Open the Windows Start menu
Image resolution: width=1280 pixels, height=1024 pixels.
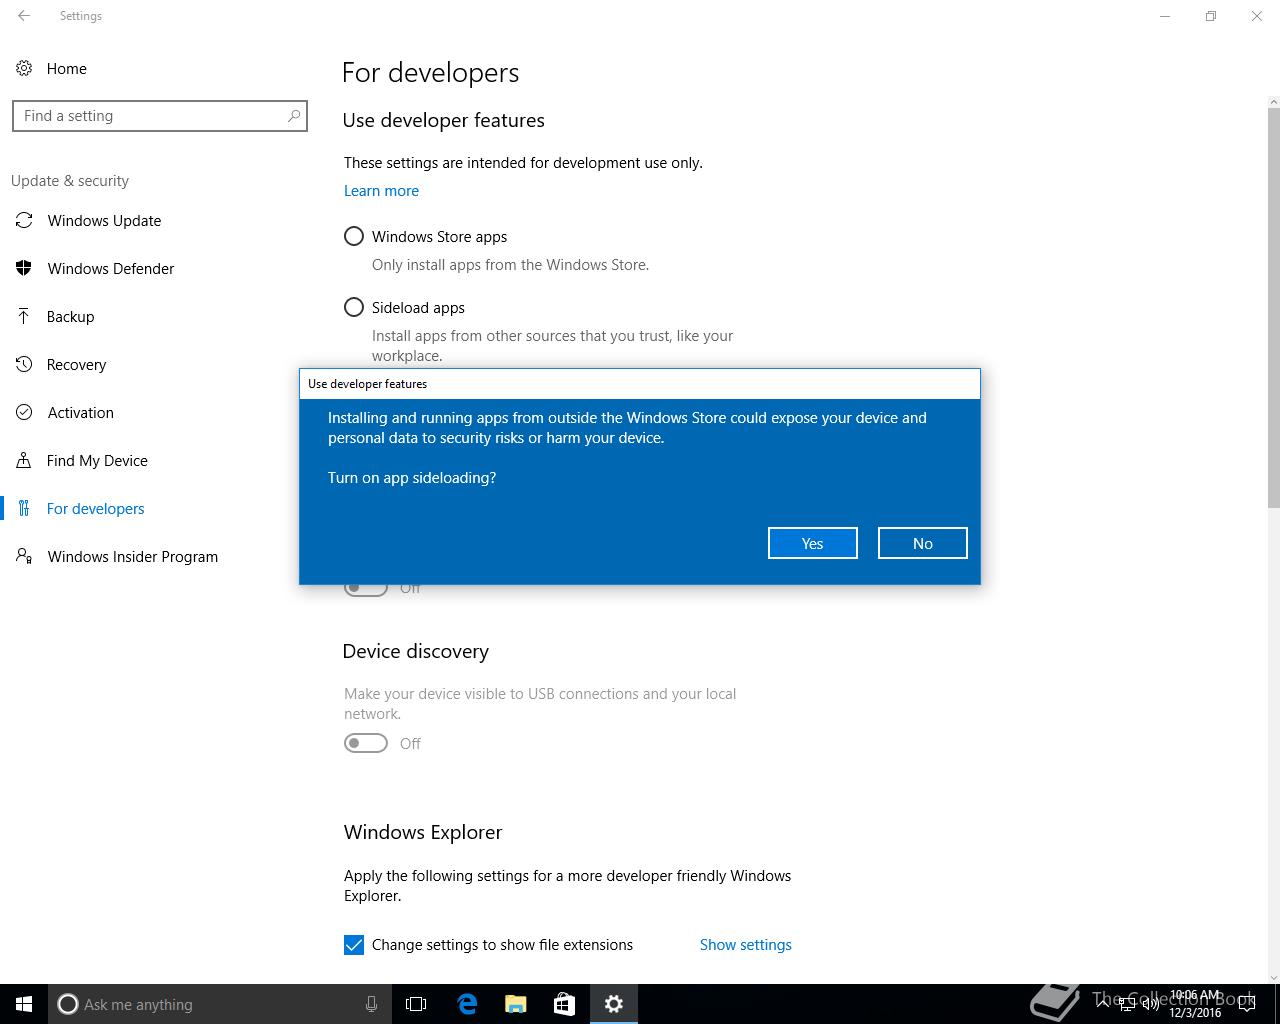[24, 1004]
